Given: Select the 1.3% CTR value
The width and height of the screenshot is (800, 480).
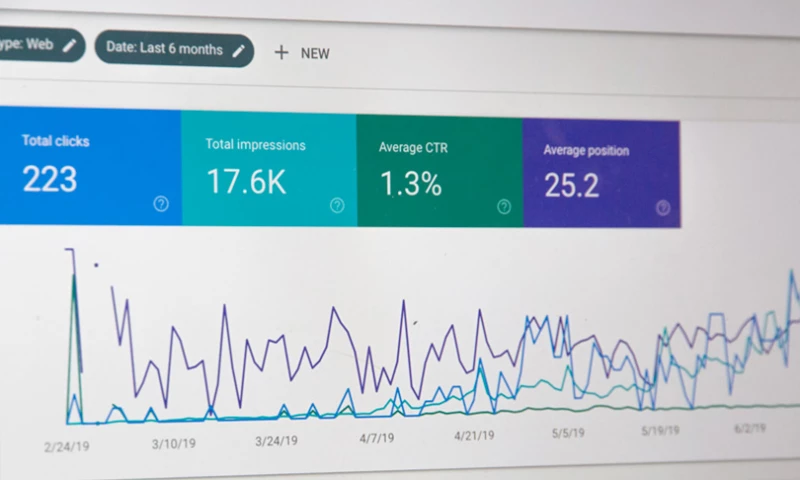Looking at the screenshot, I should [x=411, y=184].
